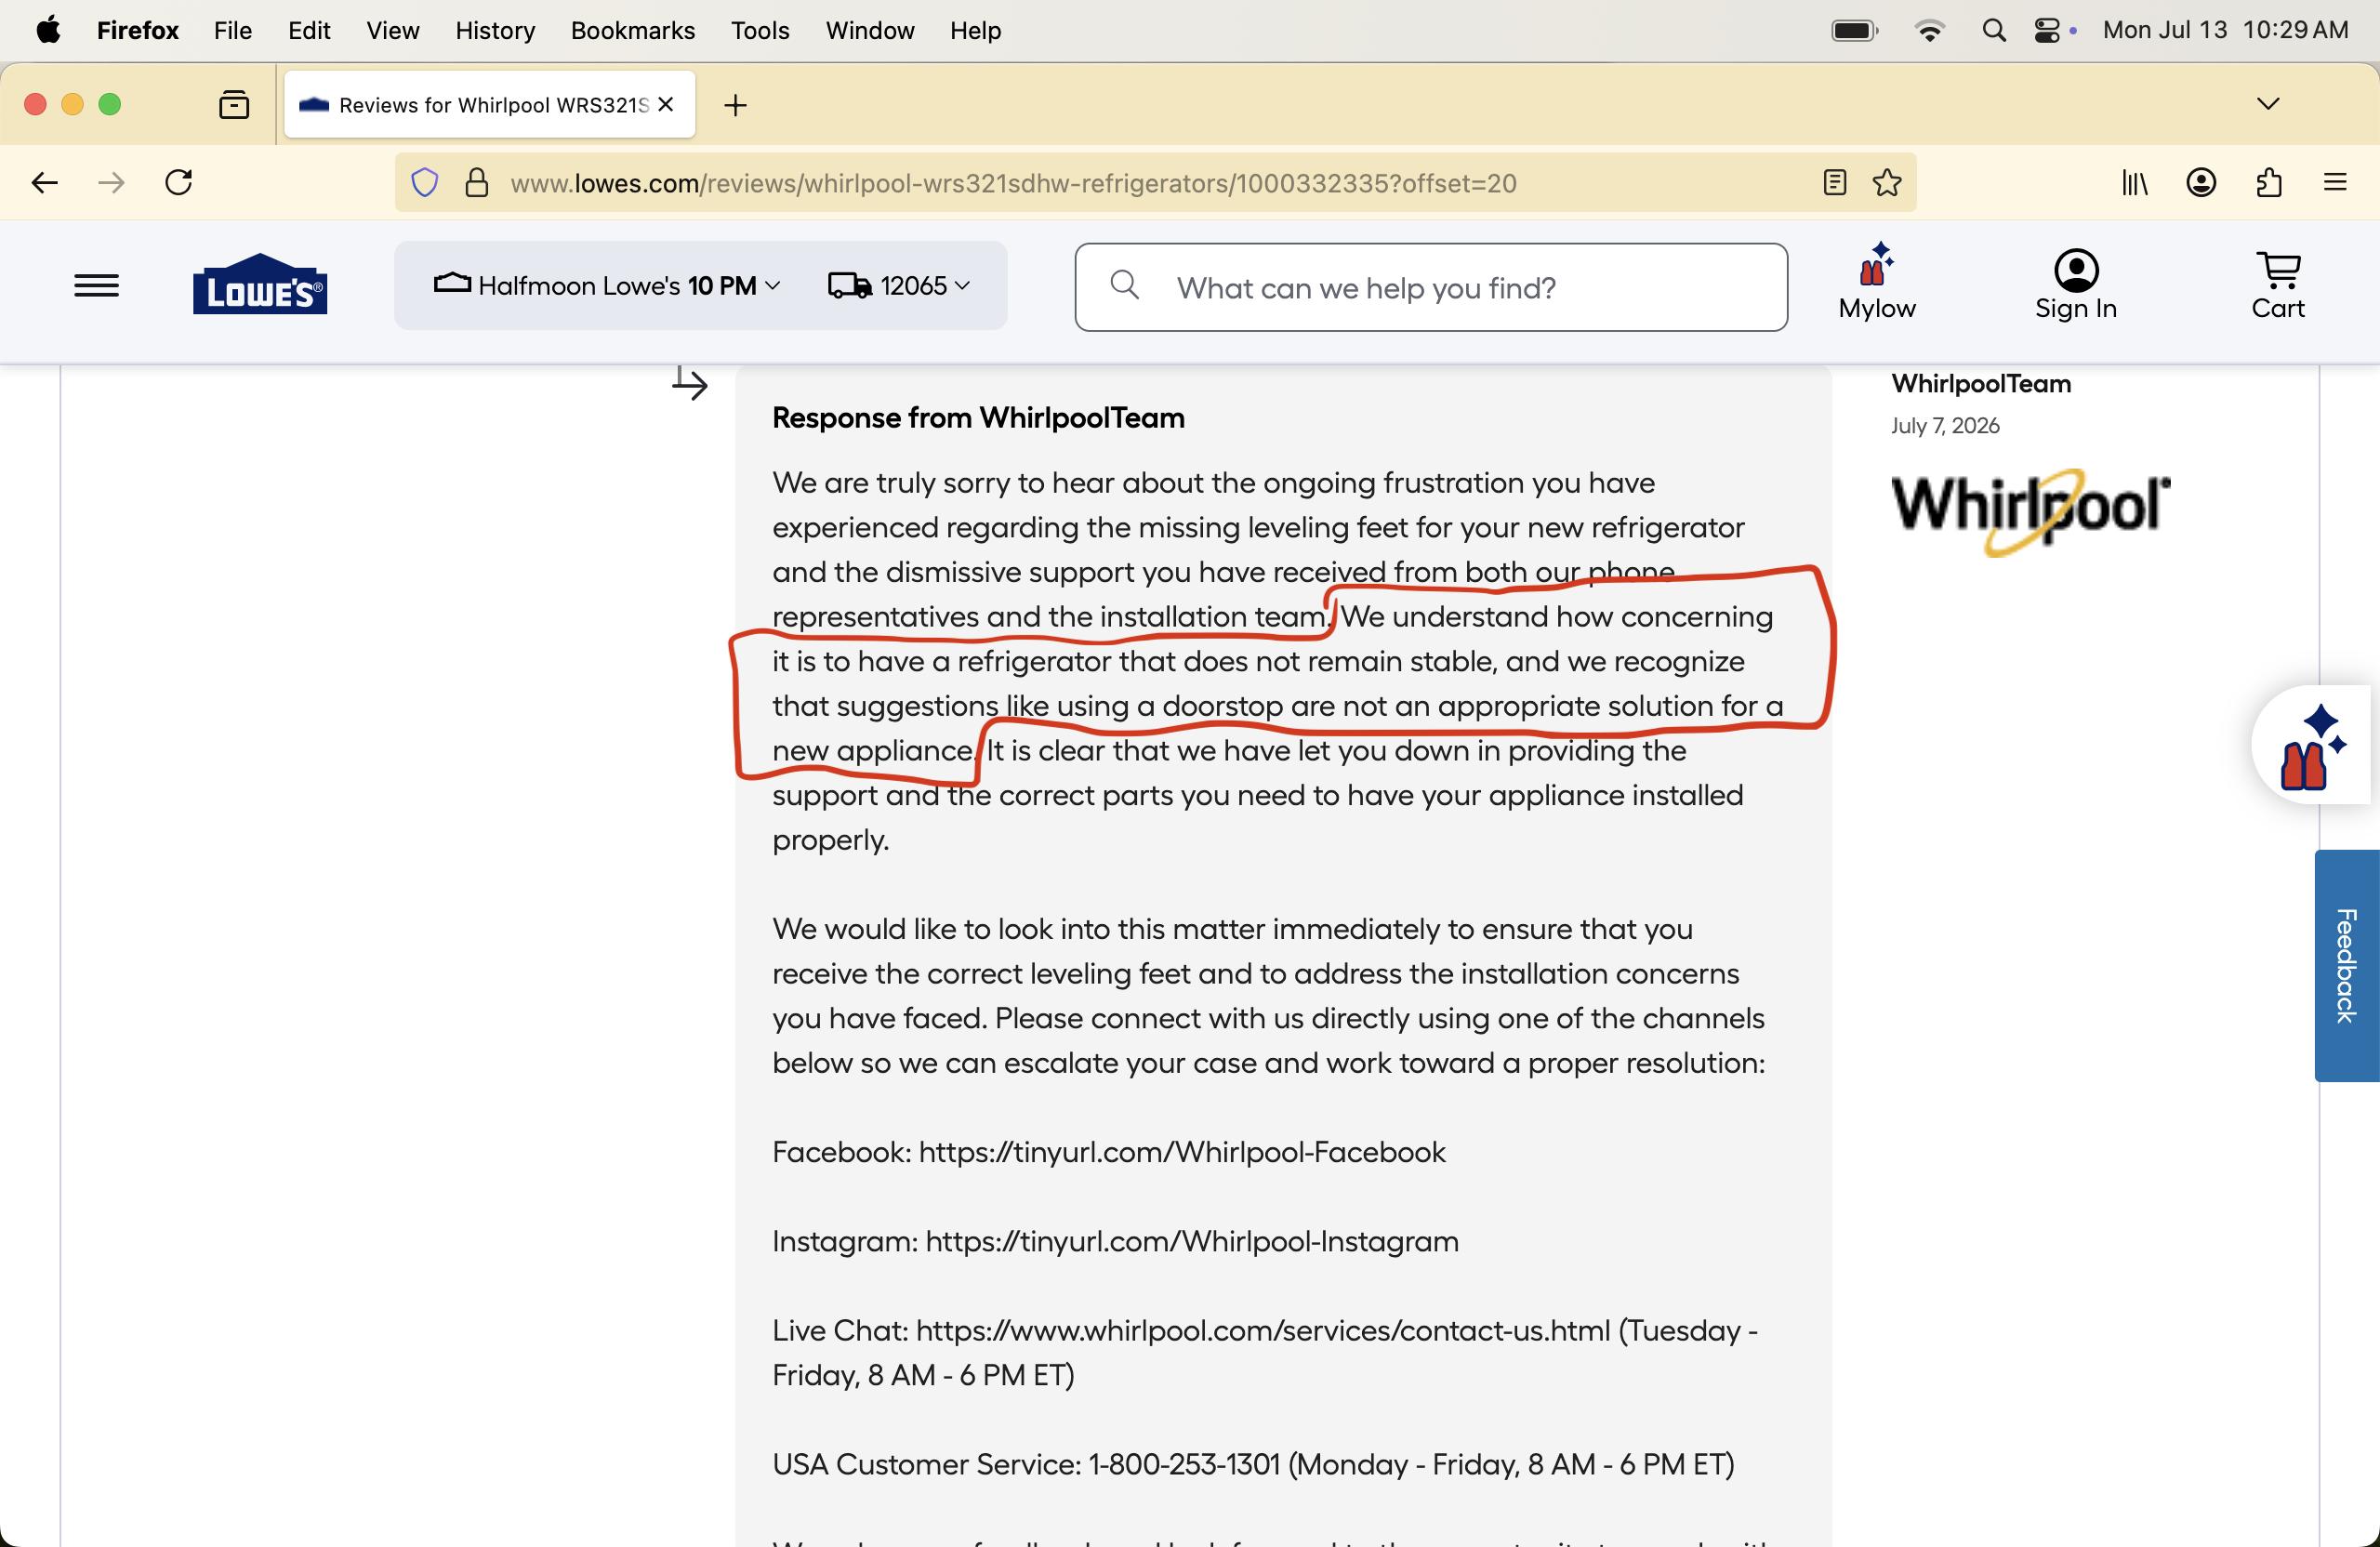Open floating Mylow chat bubble
This screenshot has width=2380, height=1547.
[x=2313, y=745]
